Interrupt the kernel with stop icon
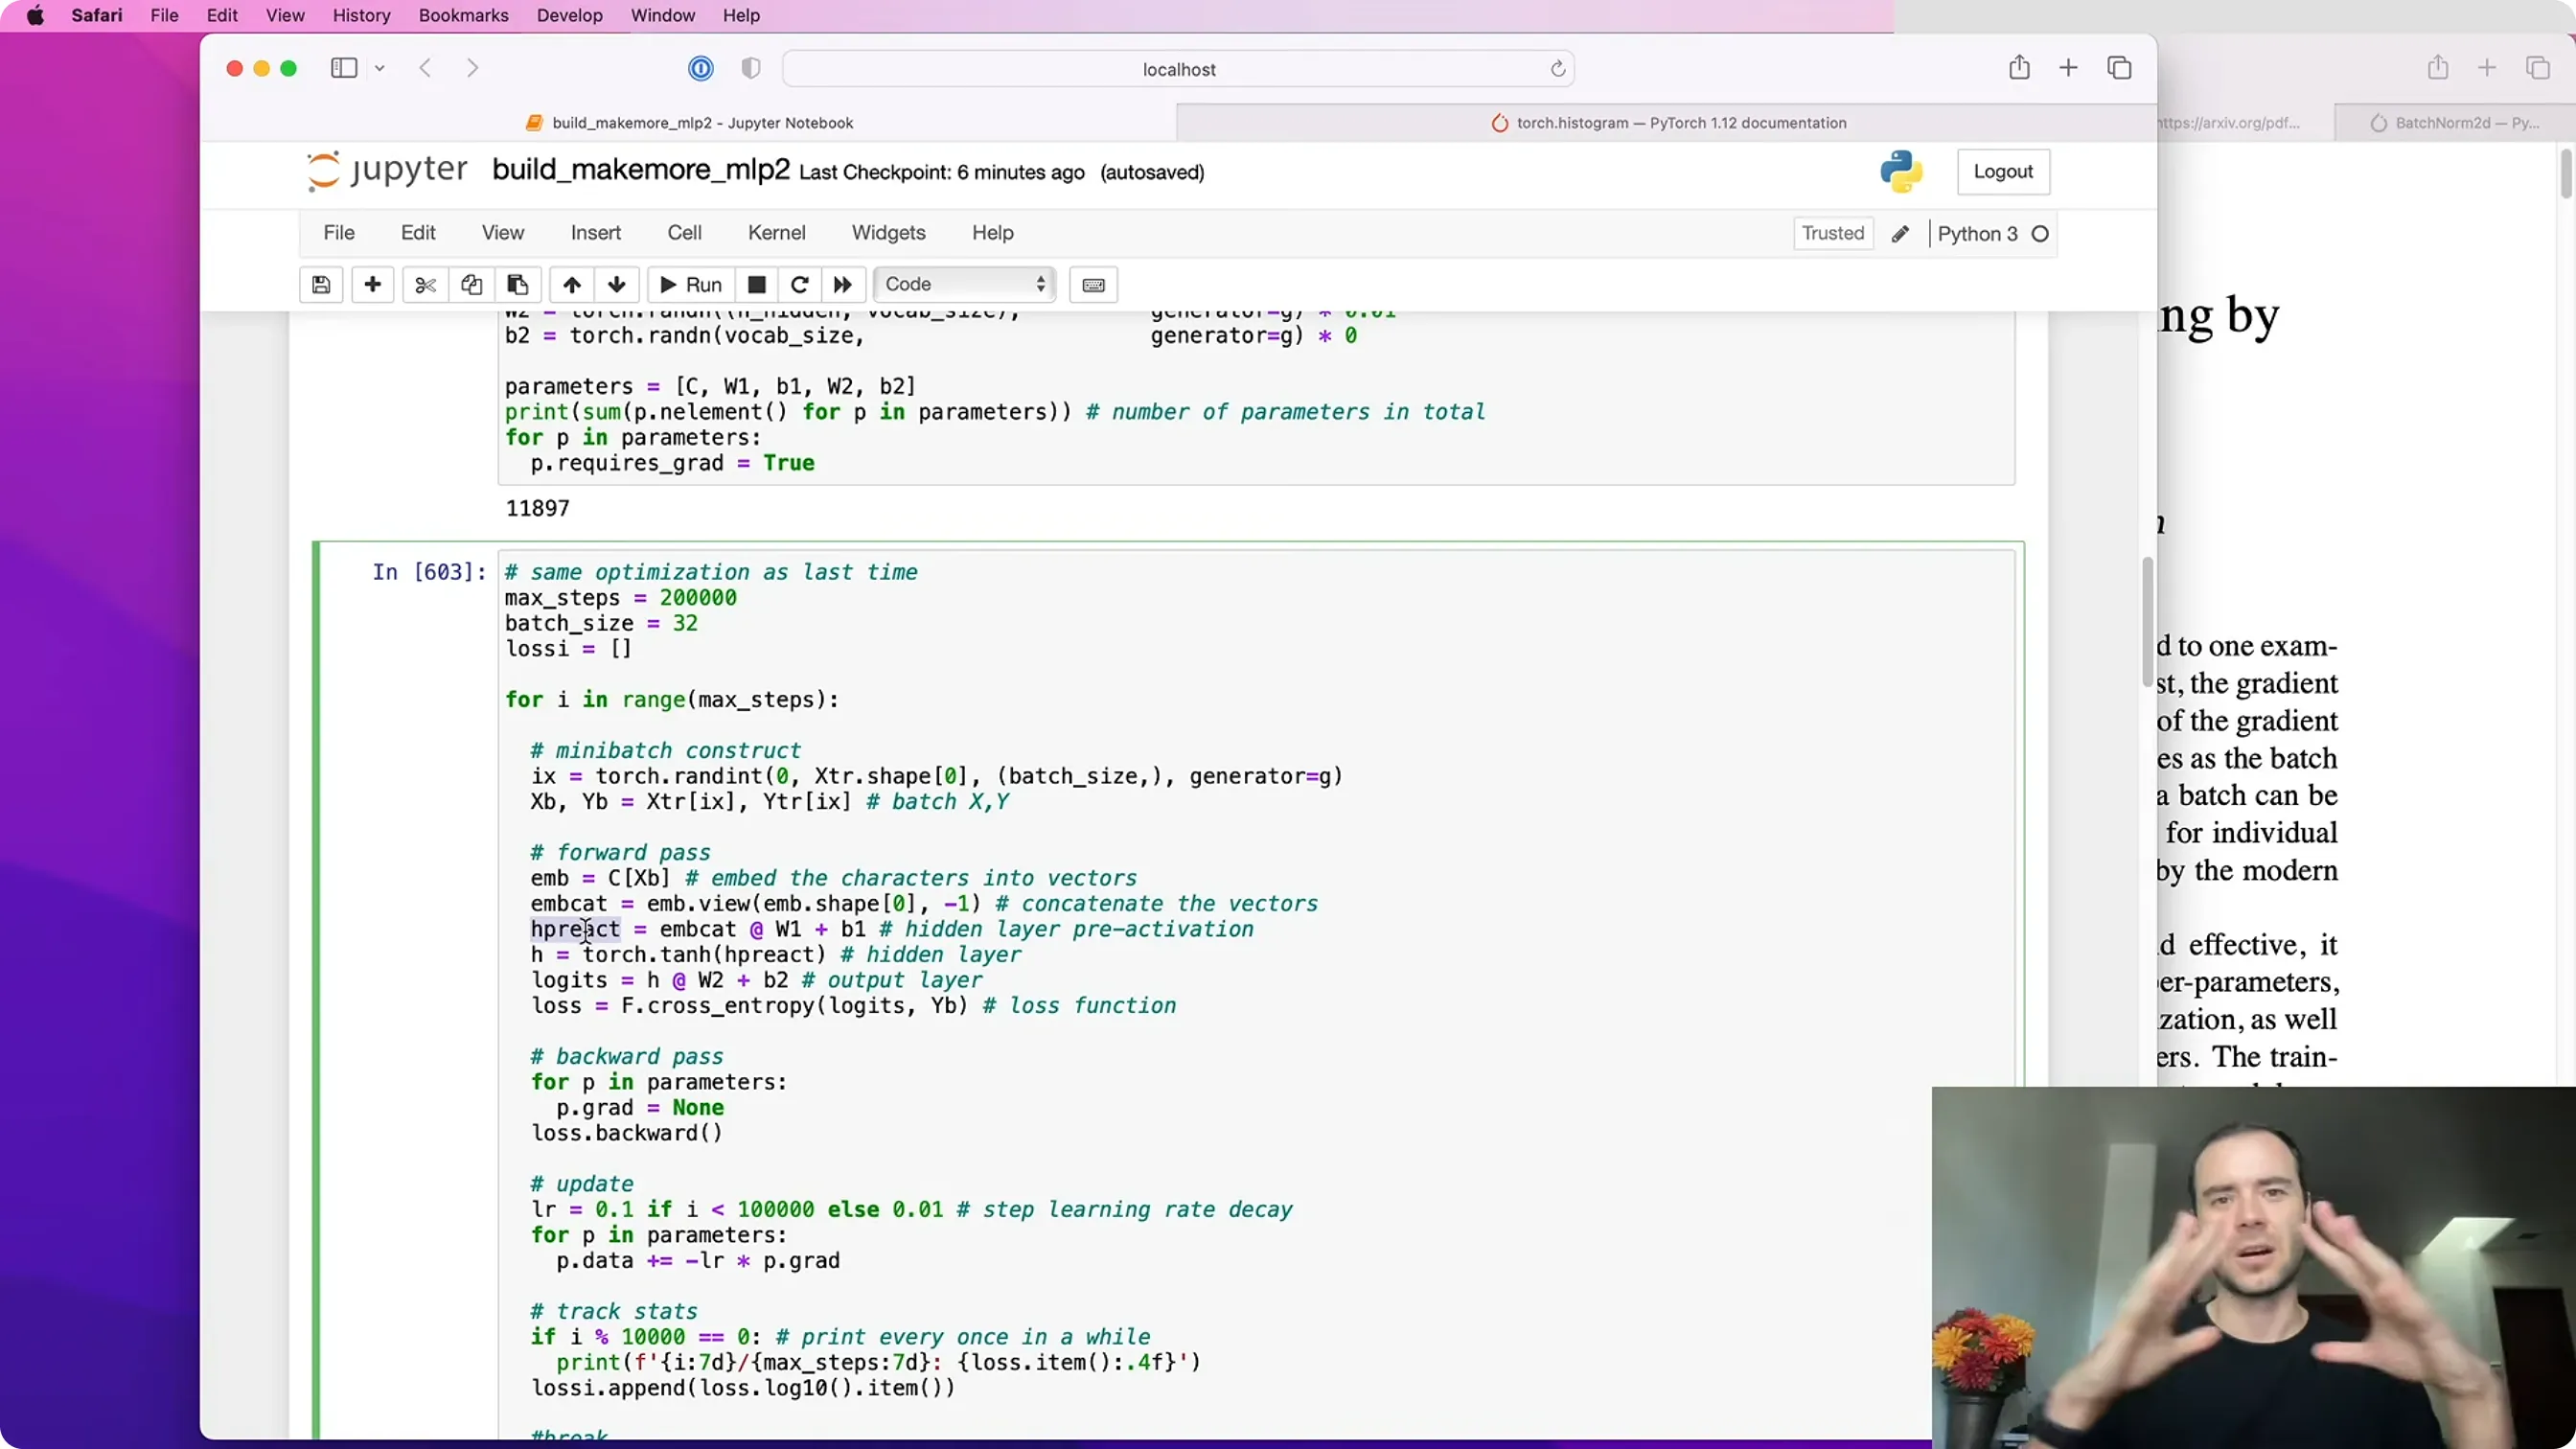Image resolution: width=2576 pixels, height=1449 pixels. tap(757, 285)
